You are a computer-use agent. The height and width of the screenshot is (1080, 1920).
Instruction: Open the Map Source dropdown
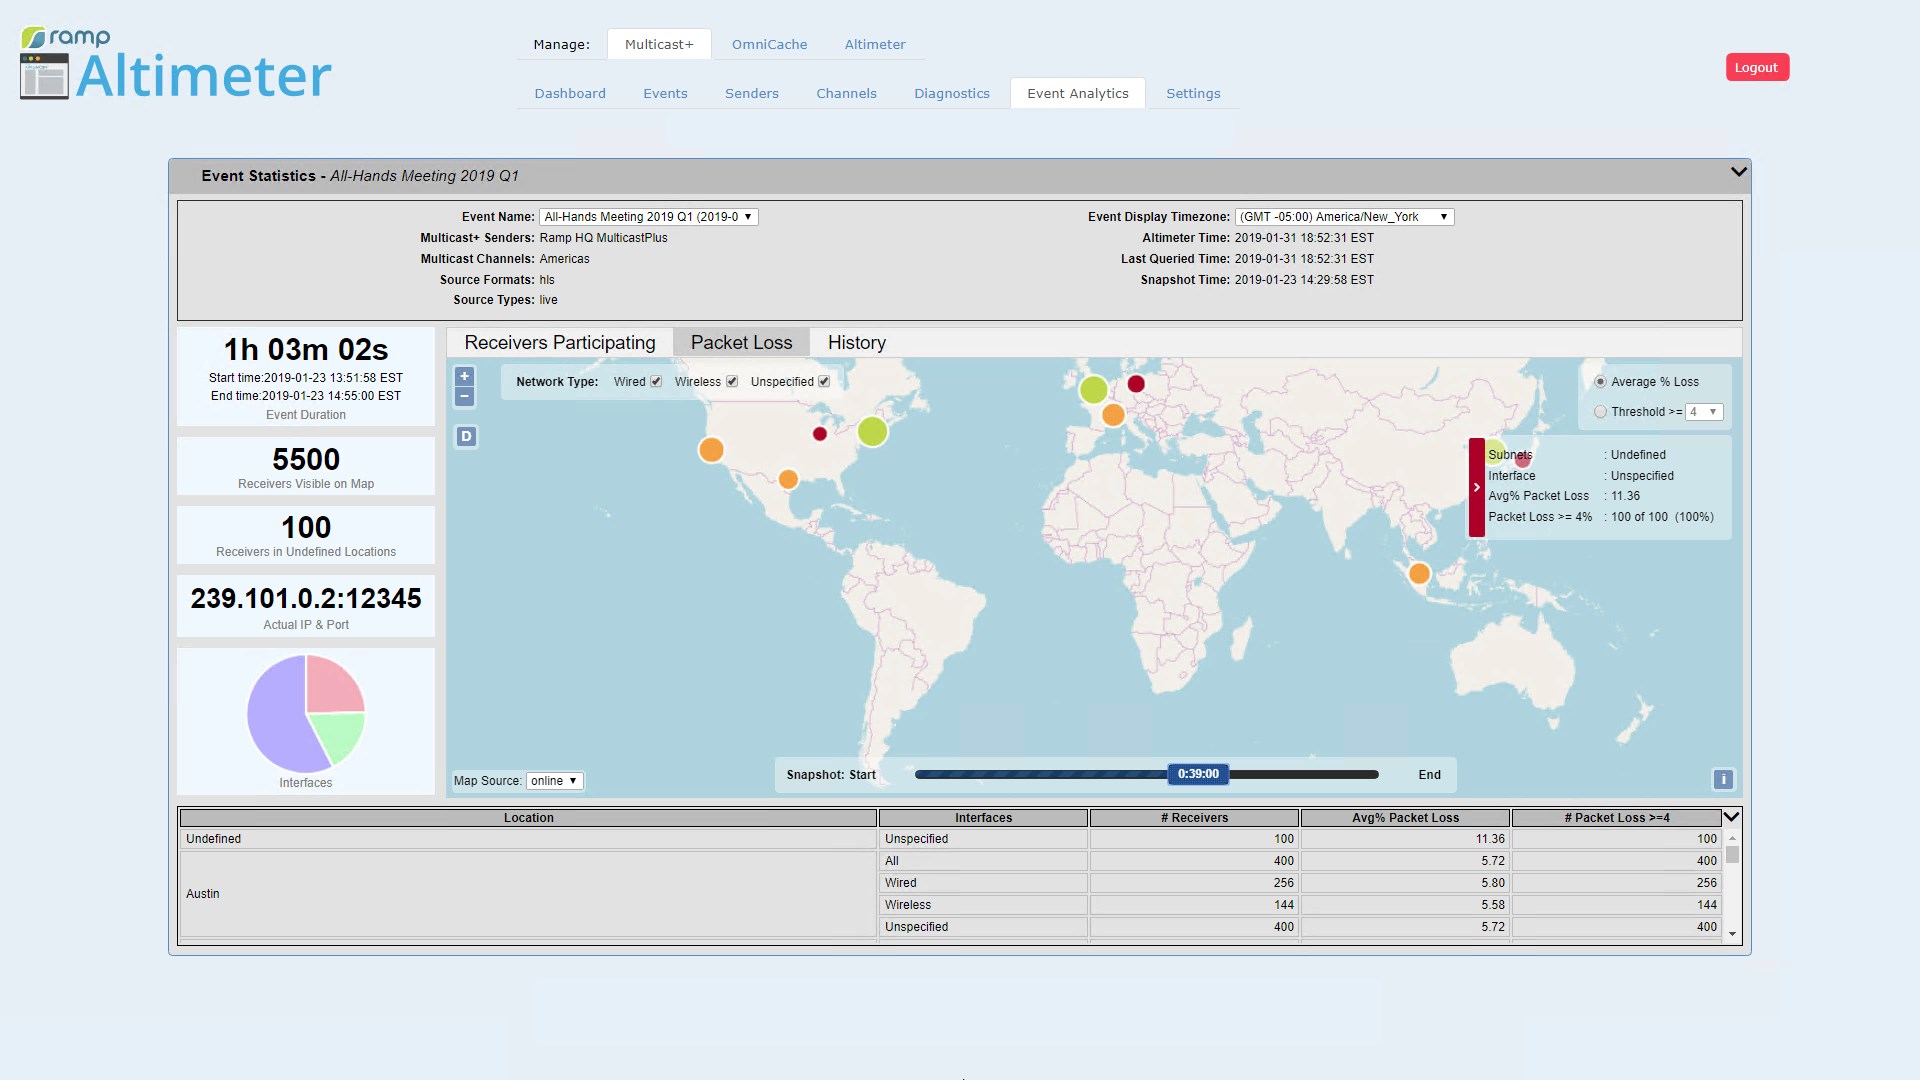pos(554,781)
